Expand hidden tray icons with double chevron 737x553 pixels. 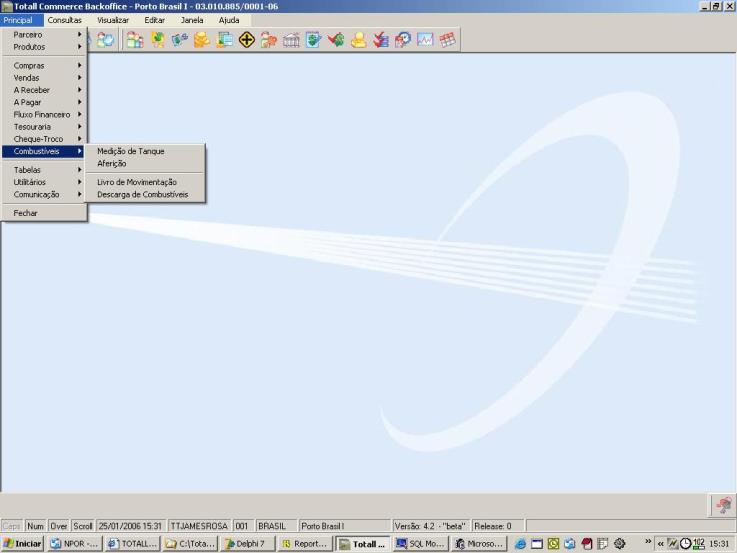click(x=660, y=544)
